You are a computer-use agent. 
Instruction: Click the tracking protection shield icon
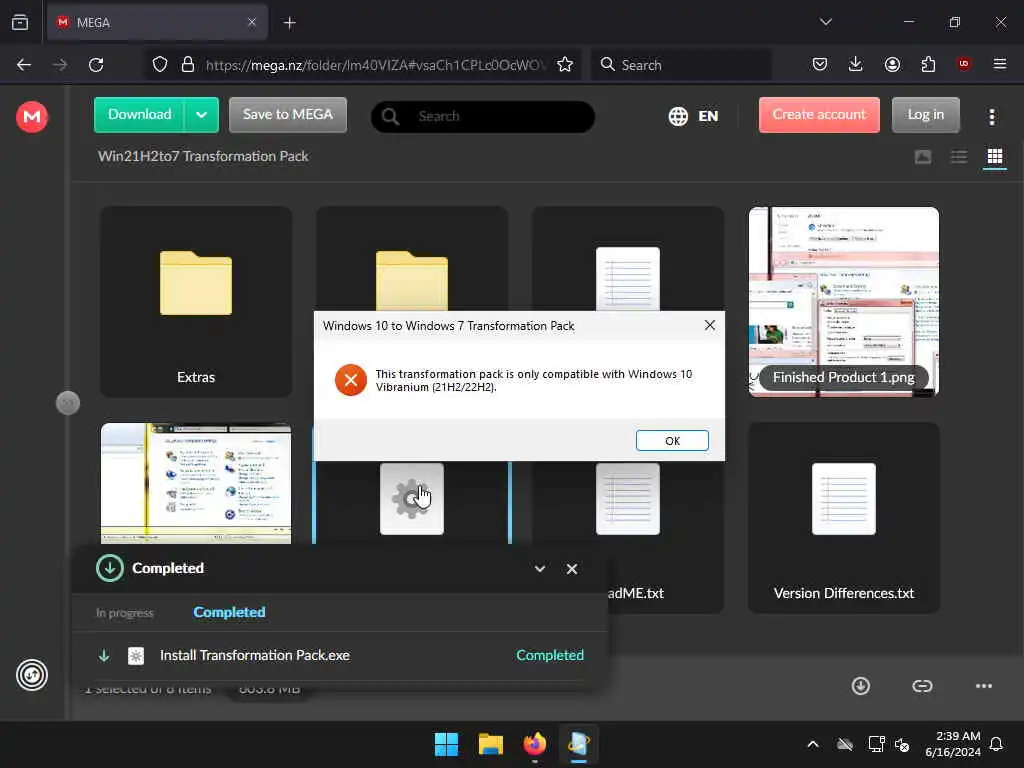(160, 64)
